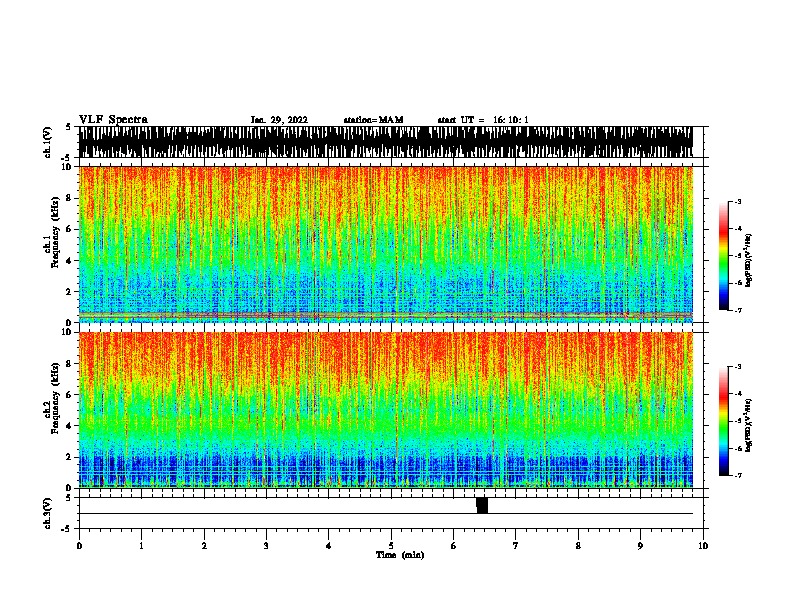Click the date text "Jan. 29, 2022"
792x612 pixels.
[279, 120]
